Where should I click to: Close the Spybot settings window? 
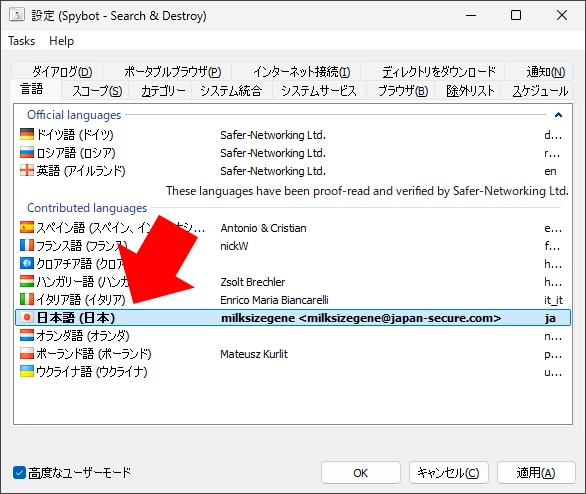point(562,15)
